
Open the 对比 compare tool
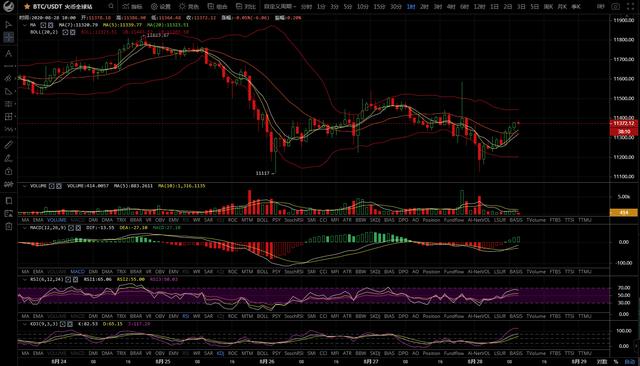[246, 7]
